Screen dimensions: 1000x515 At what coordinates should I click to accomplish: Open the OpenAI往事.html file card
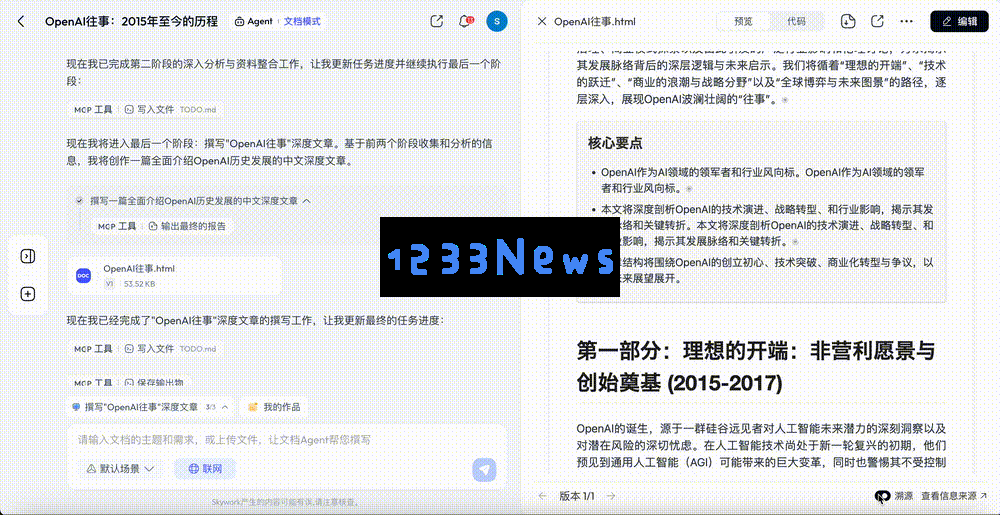pyautogui.click(x=174, y=275)
